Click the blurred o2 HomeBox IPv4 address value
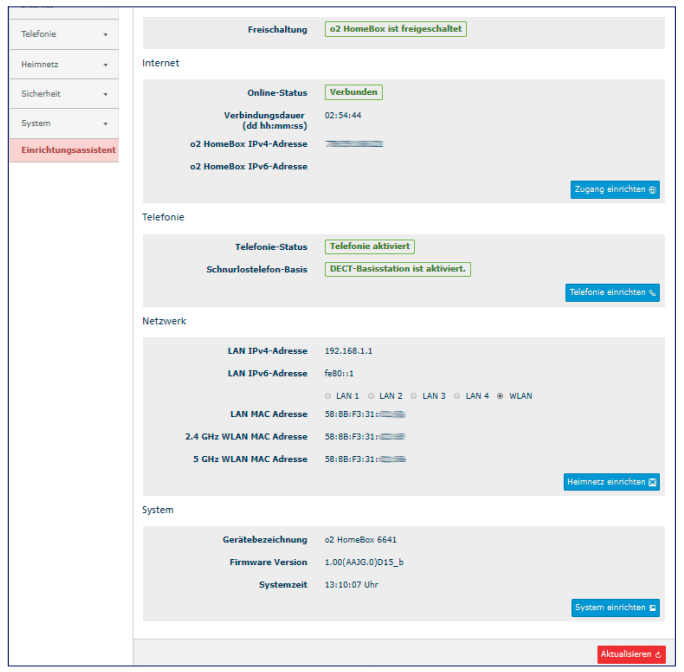Viewport: 684px width, 672px height. tap(354, 144)
